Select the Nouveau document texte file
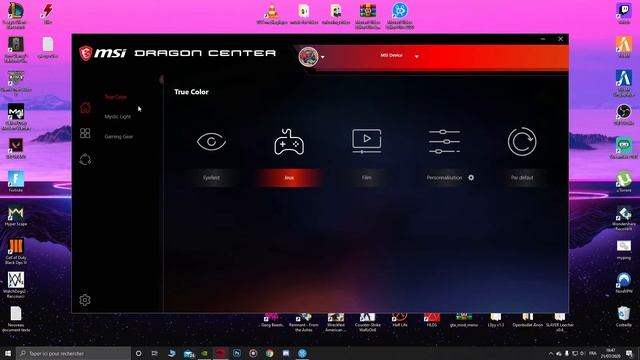This screenshot has height=360, width=640. coord(16,318)
